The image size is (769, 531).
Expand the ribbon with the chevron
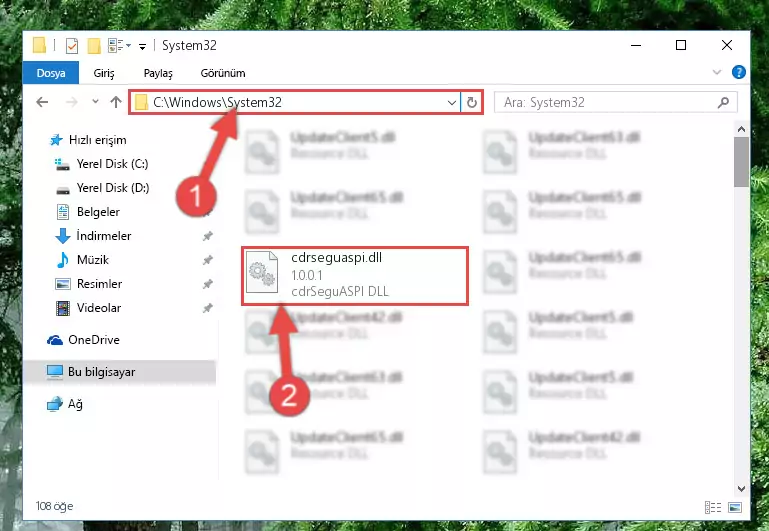click(717, 72)
